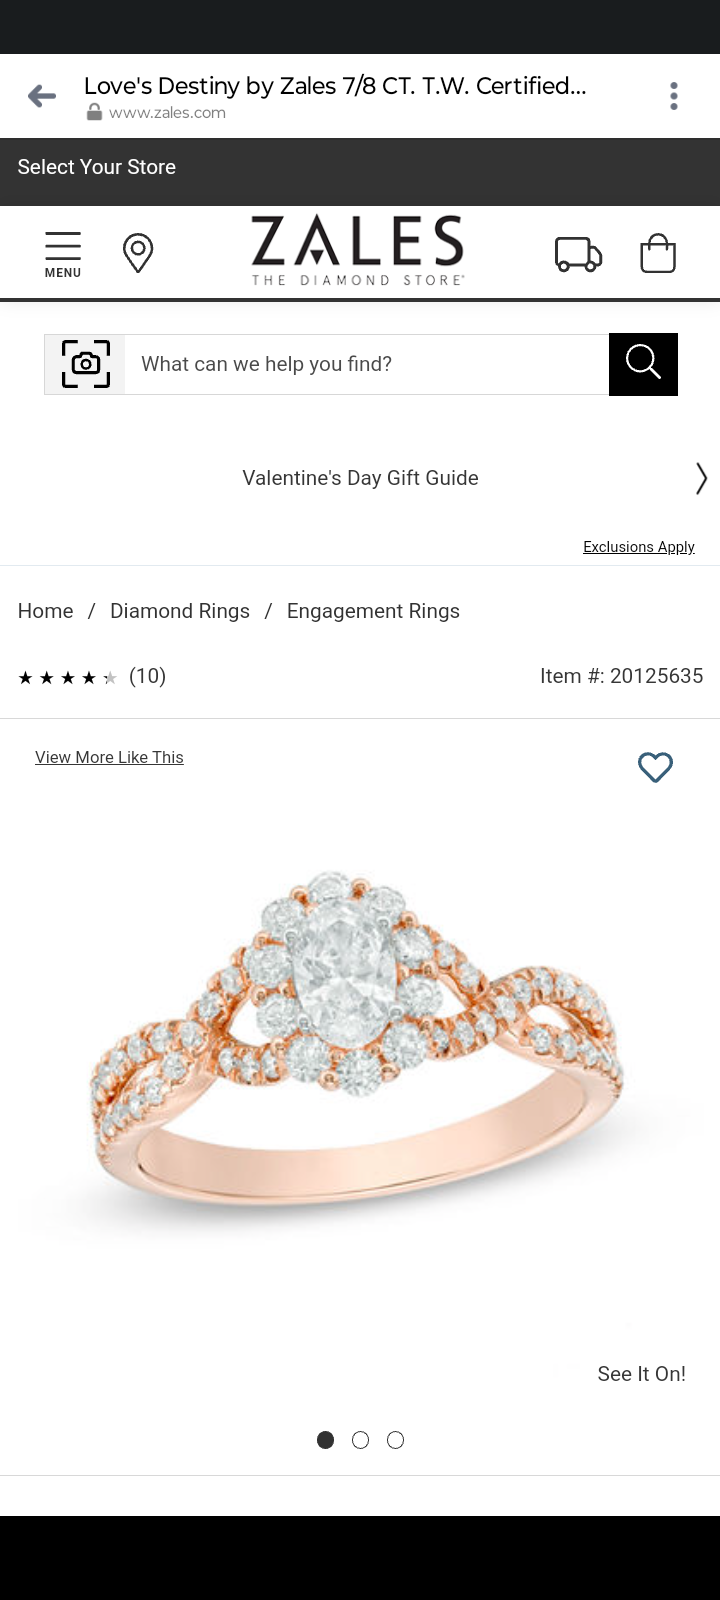Open Engagement Rings breadcrumb
This screenshot has width=720, height=1600.
point(373,611)
